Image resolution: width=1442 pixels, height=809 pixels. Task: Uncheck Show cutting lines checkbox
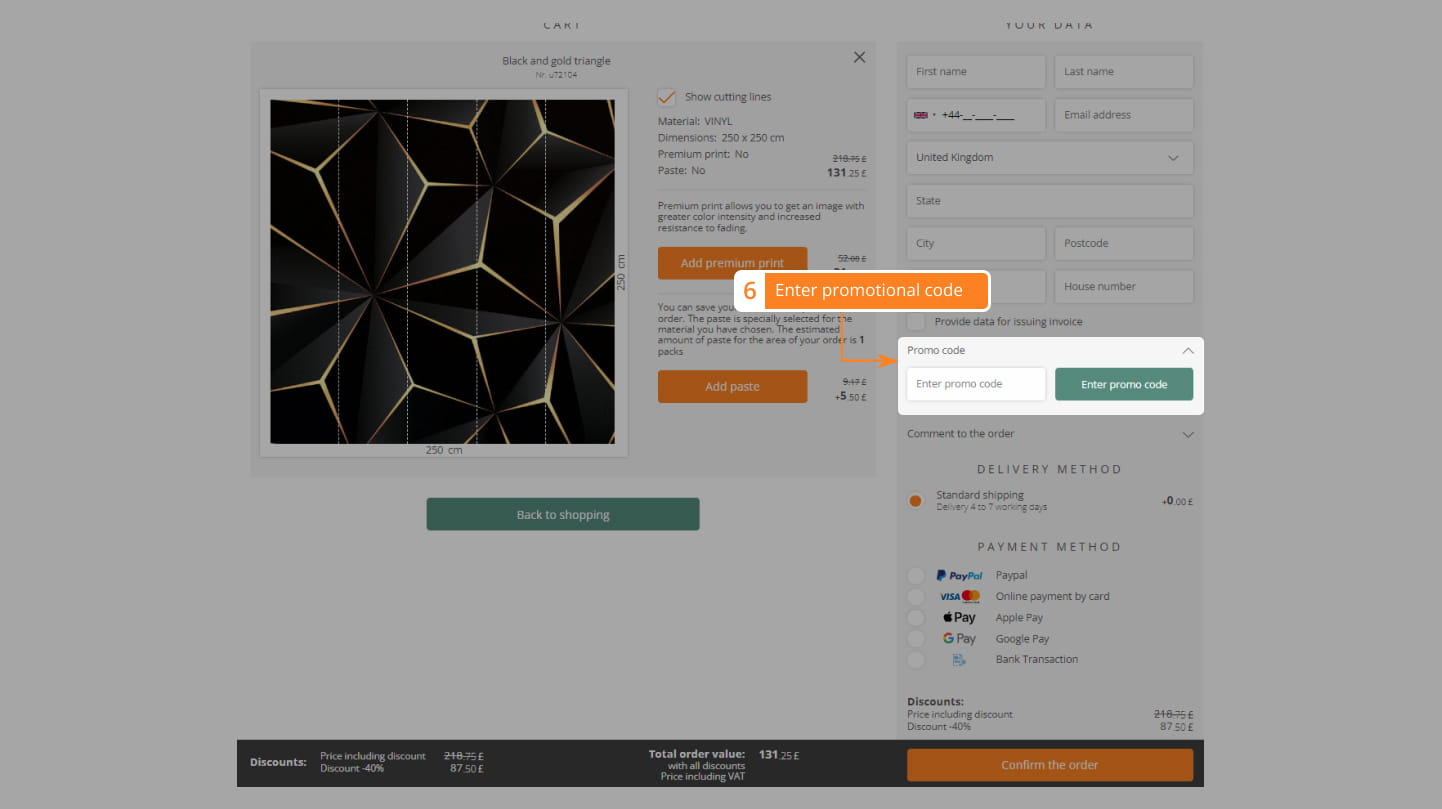pyautogui.click(x=667, y=97)
